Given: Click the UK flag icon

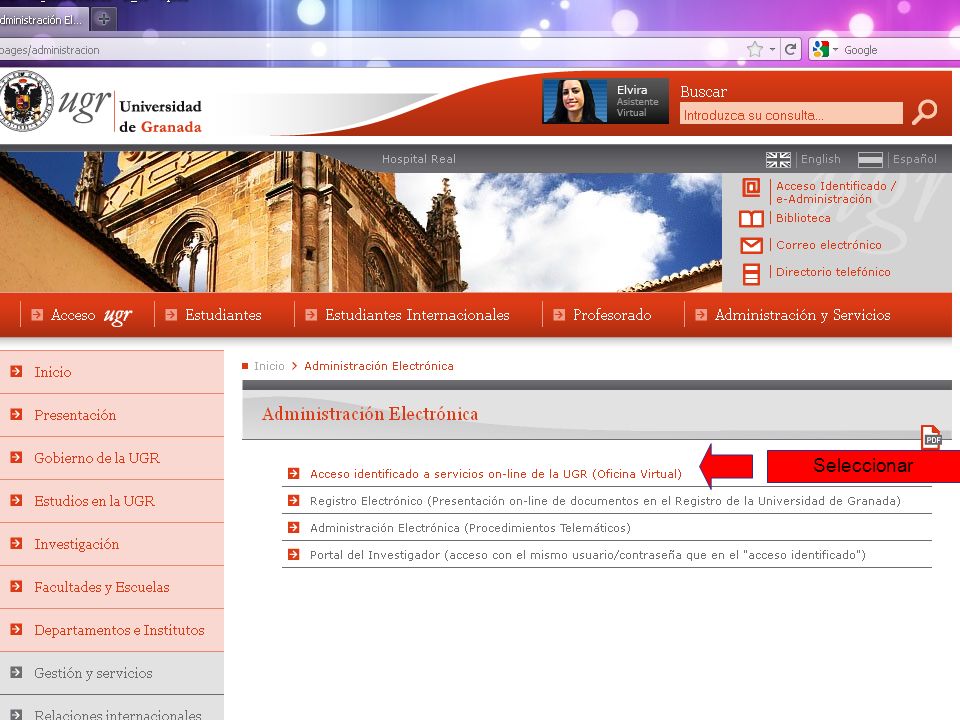Looking at the screenshot, I should click(778, 159).
